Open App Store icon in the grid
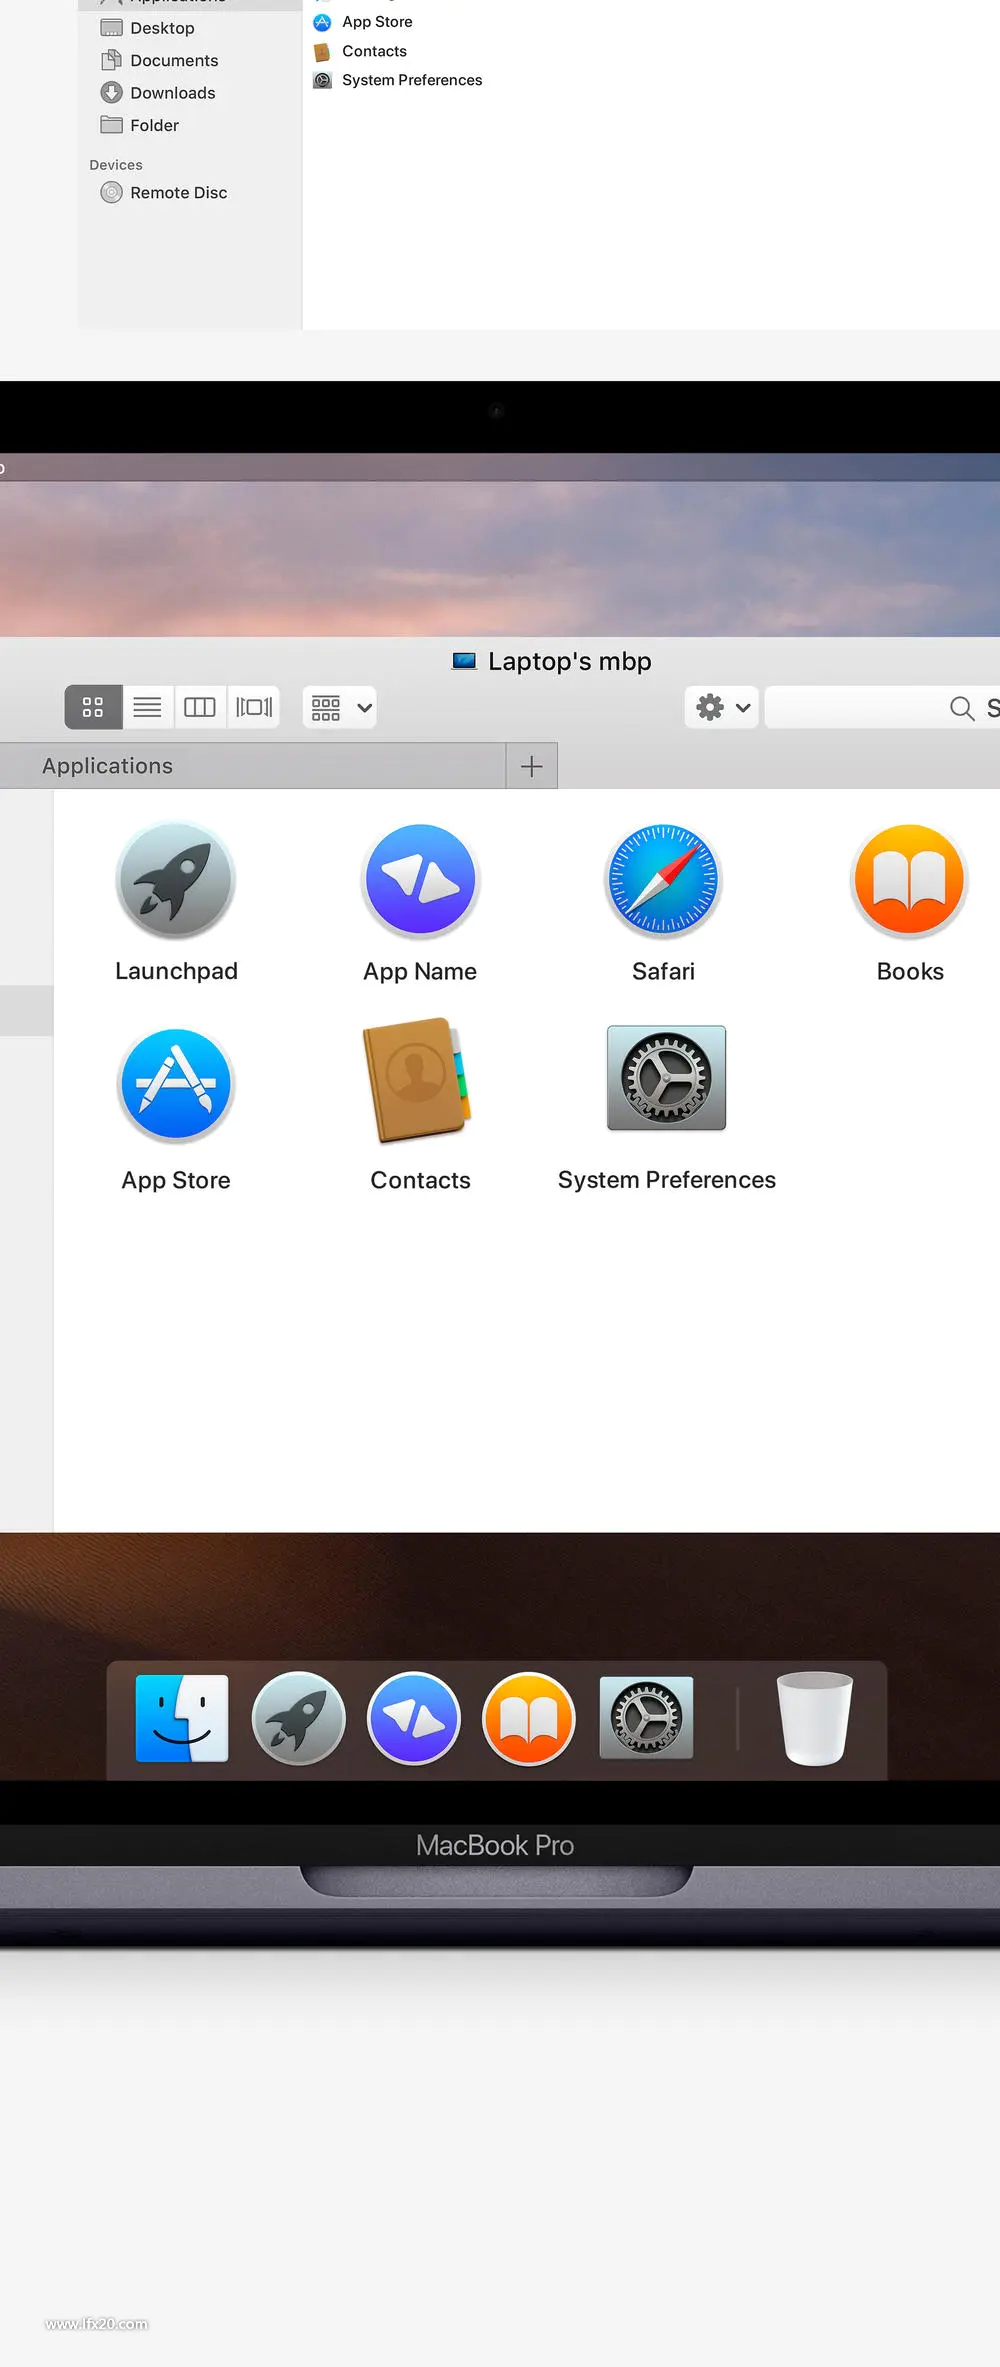Viewport: 1000px width, 2367px height. (176, 1085)
